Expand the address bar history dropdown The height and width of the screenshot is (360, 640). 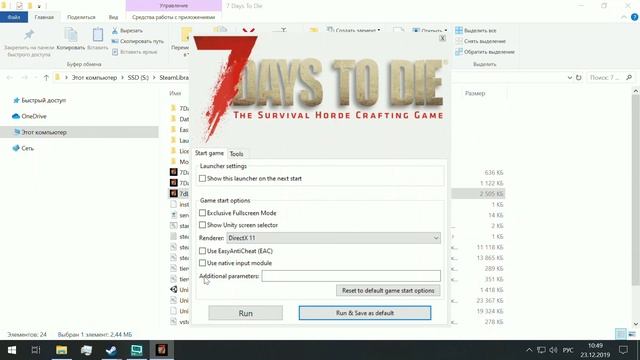tap(570, 78)
